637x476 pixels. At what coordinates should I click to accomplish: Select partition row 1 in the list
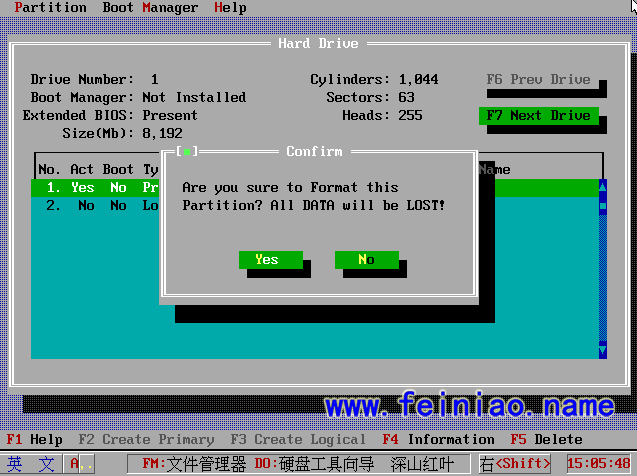315,188
